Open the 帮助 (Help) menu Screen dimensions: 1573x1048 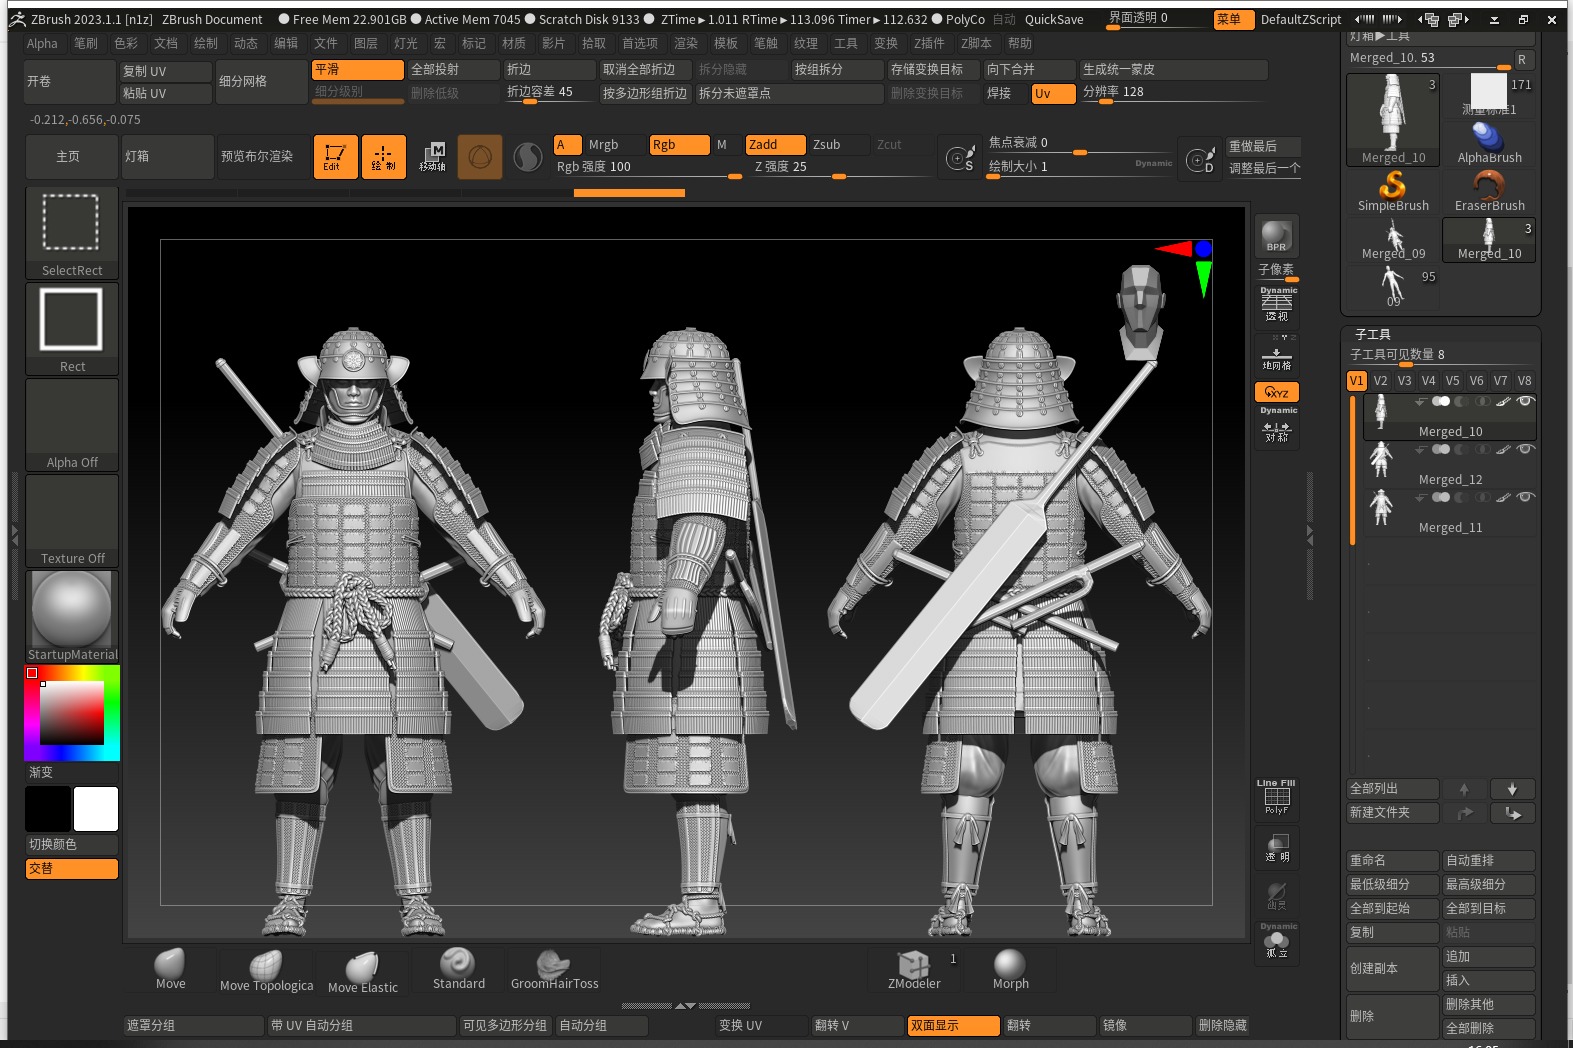[x=1020, y=43]
